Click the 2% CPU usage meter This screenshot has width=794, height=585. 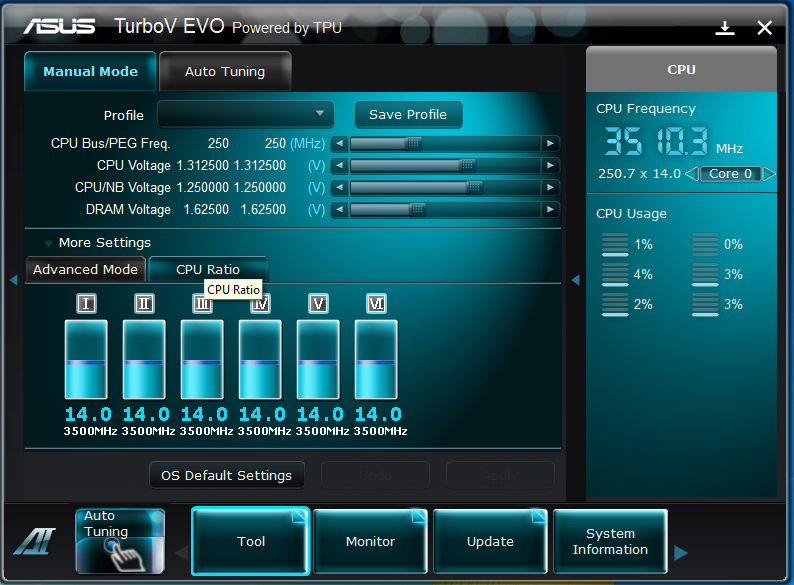coord(615,304)
